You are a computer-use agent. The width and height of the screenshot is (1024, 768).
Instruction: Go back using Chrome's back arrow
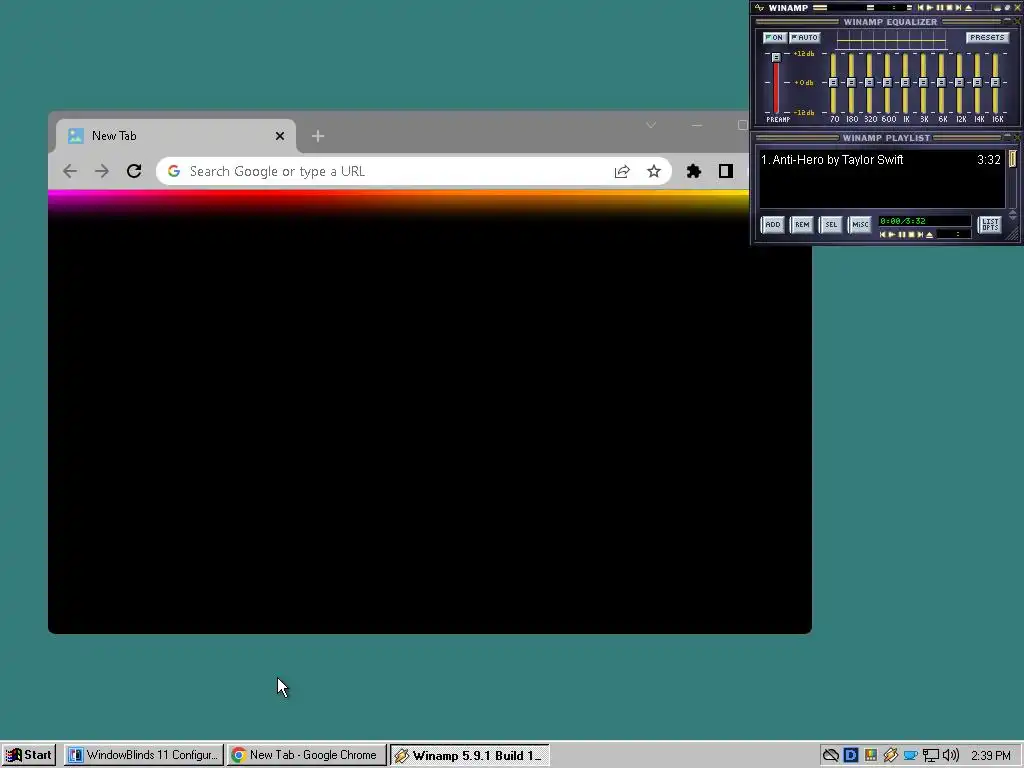pyautogui.click(x=70, y=171)
